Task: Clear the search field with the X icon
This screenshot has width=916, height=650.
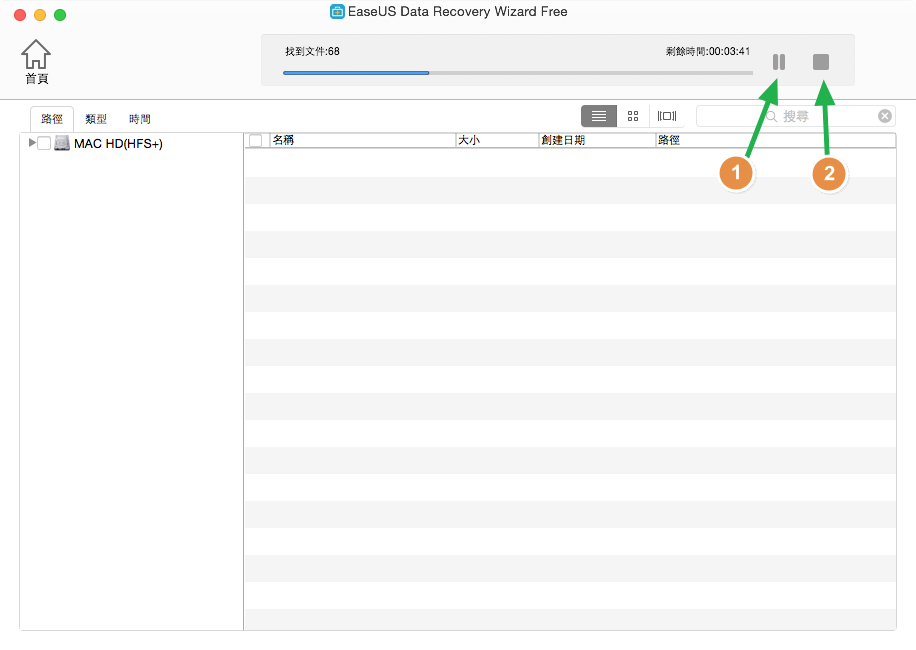Action: 884,116
